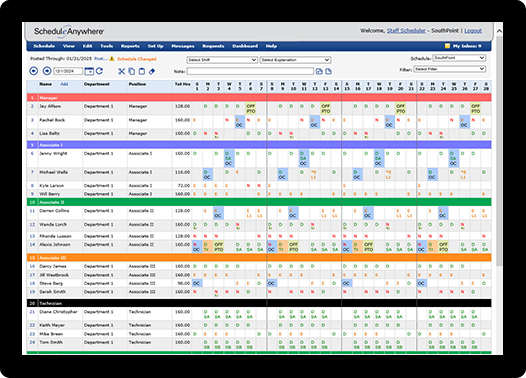Go to the next schedule period arrow
The width and height of the screenshot is (526, 378).
47,71
